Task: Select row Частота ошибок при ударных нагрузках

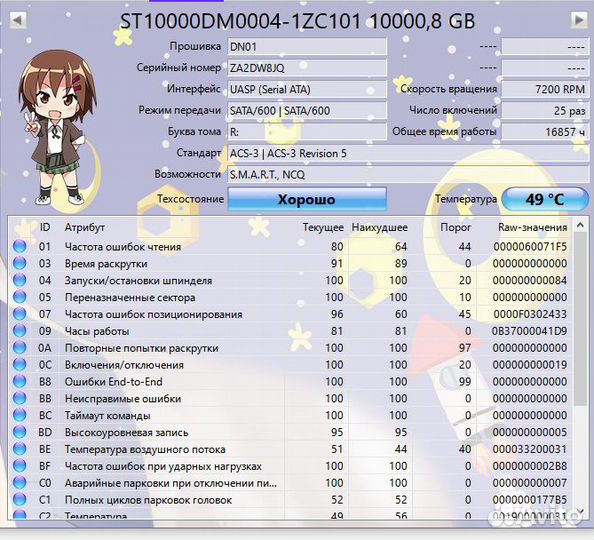Action: pos(290,466)
